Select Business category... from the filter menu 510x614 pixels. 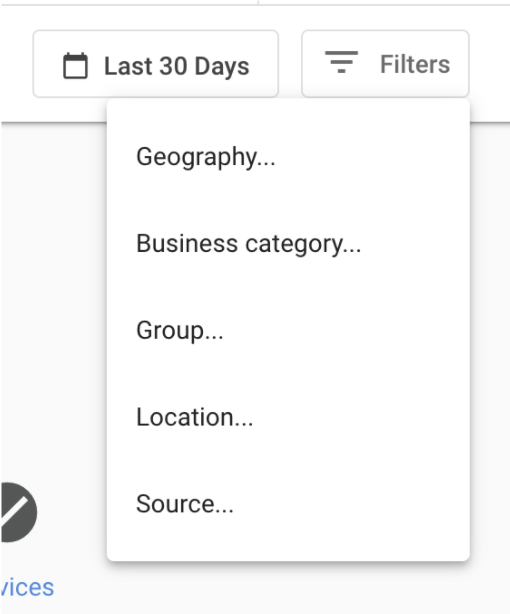[288, 244]
